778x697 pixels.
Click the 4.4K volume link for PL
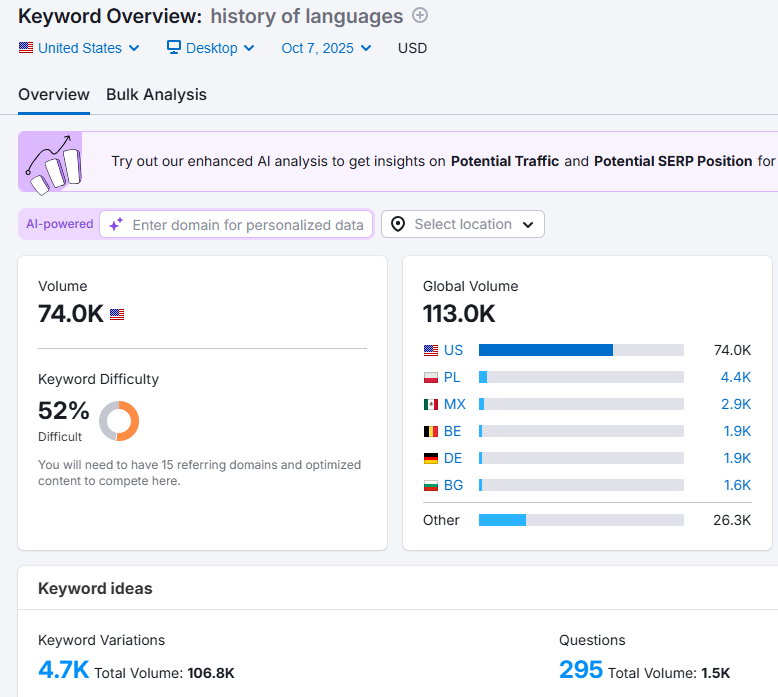tap(736, 378)
